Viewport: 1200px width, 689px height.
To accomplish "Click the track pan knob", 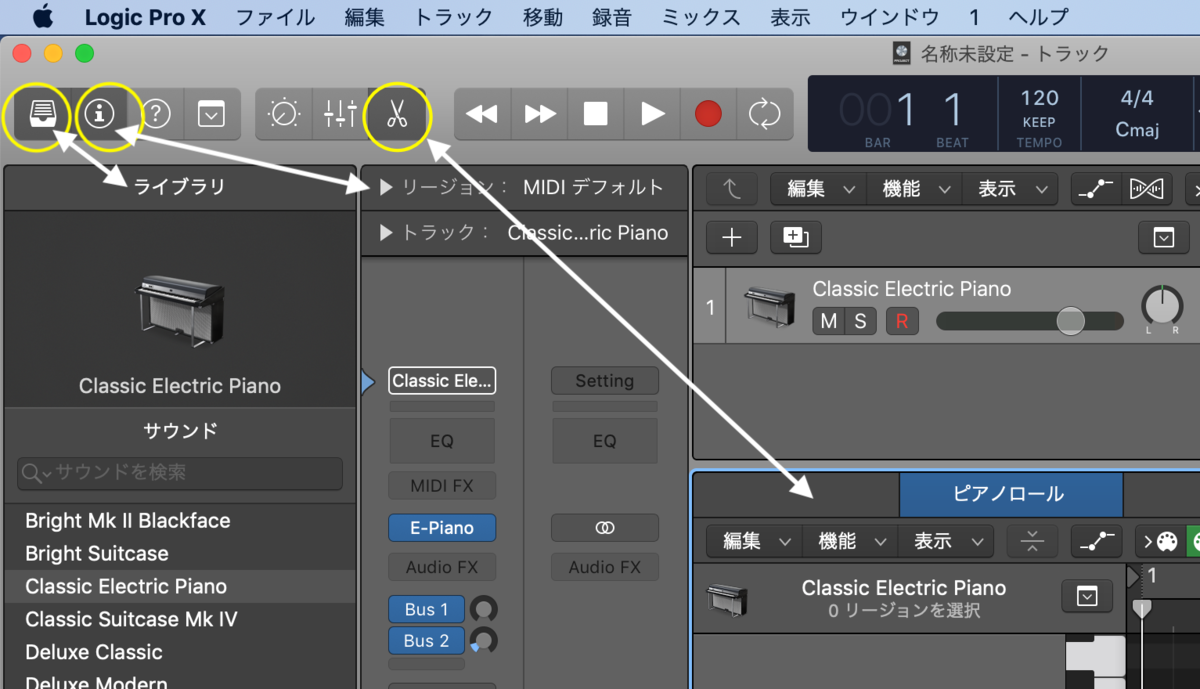I will [1161, 306].
